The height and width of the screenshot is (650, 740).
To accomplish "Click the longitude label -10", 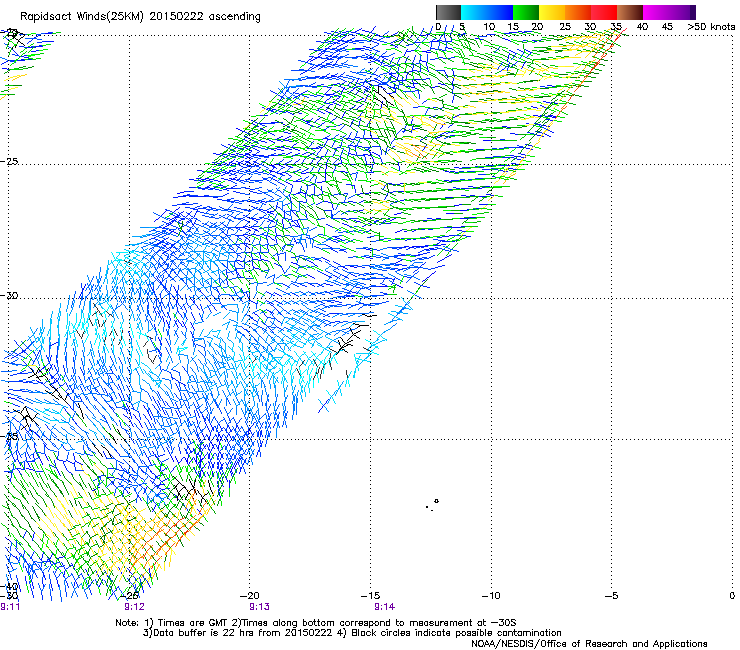I will click(x=490, y=596).
